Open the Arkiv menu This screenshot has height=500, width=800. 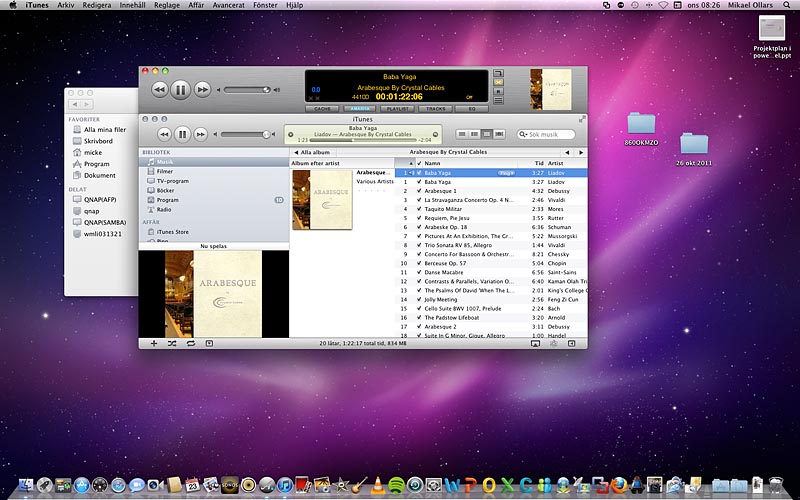(x=65, y=5)
